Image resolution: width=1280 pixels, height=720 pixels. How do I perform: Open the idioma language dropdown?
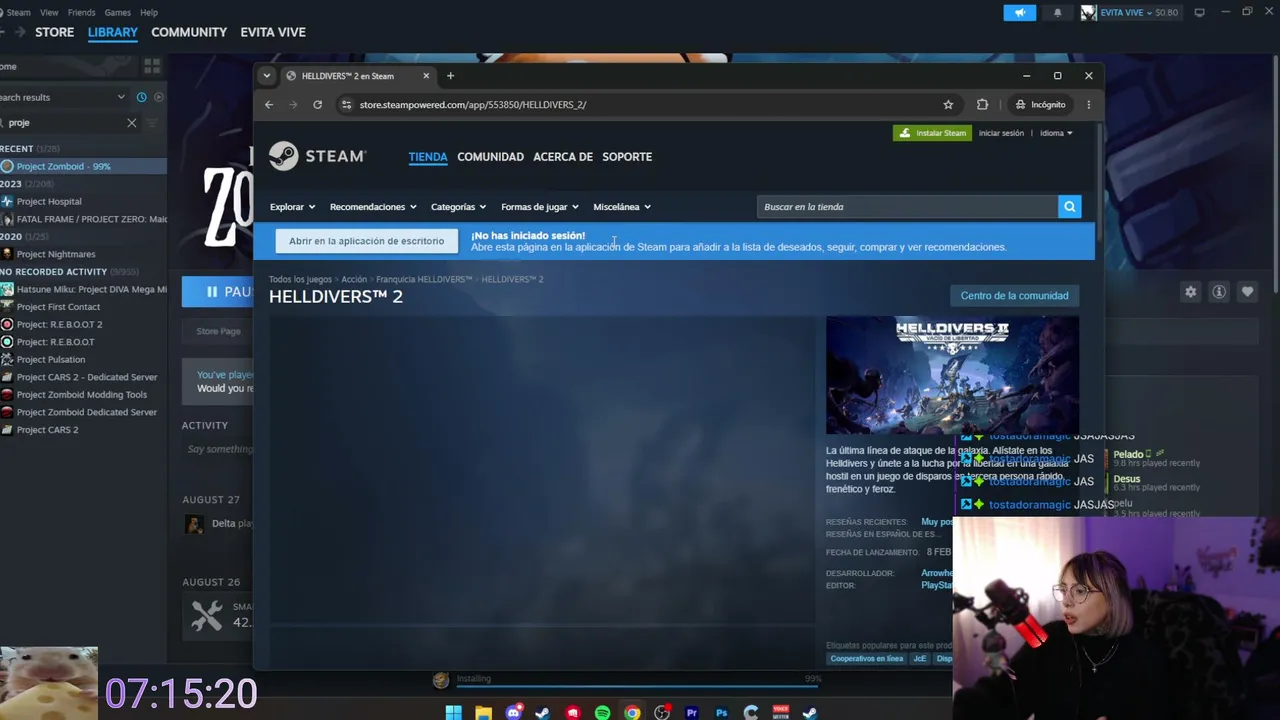[1056, 133]
